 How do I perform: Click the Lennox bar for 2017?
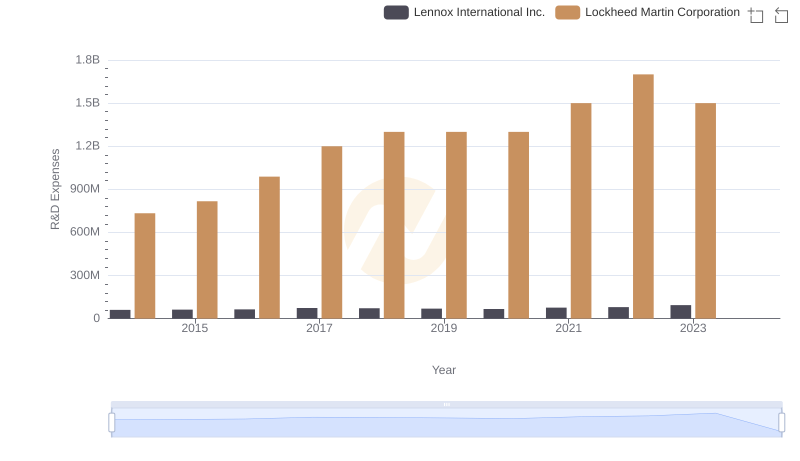(x=307, y=313)
